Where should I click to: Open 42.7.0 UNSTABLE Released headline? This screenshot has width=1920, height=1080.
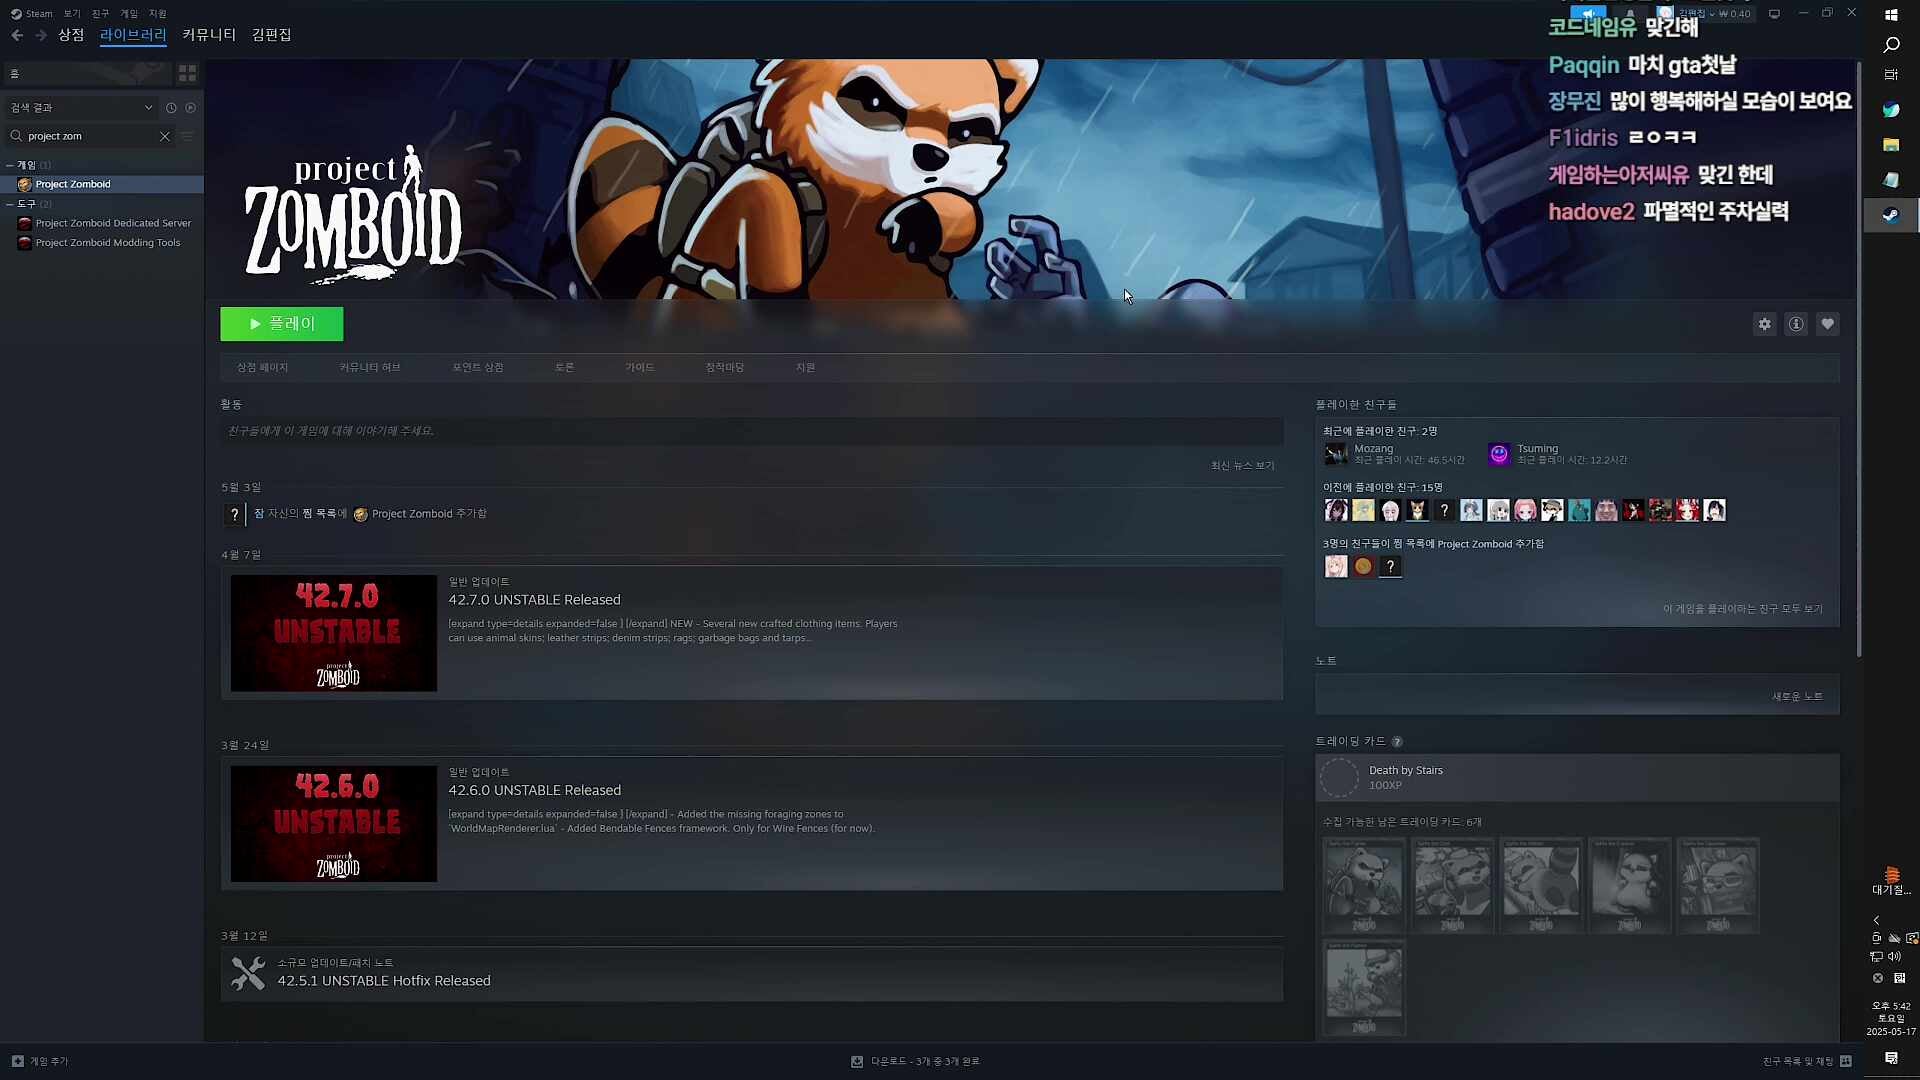tap(534, 600)
